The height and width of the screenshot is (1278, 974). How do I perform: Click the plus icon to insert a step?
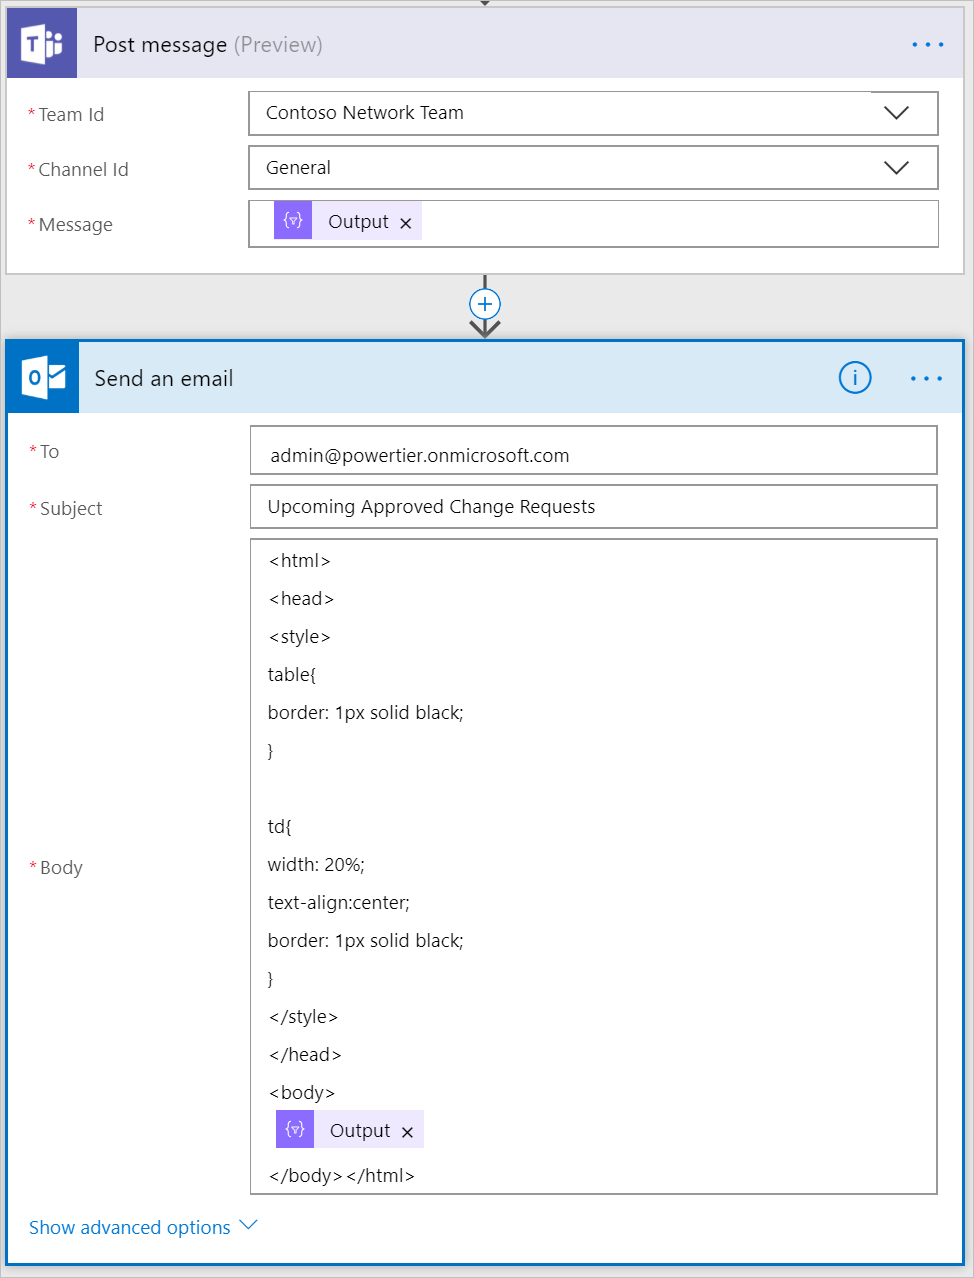485,304
